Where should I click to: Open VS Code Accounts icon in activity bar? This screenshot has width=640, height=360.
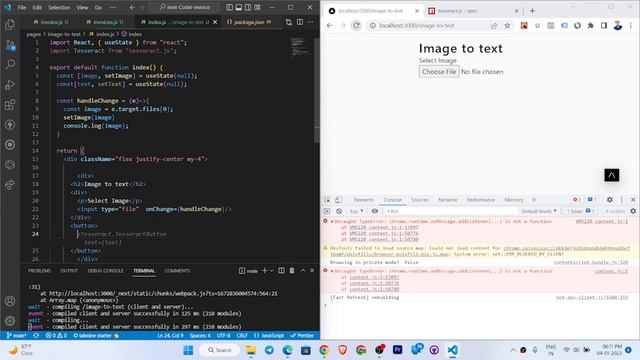(10, 301)
